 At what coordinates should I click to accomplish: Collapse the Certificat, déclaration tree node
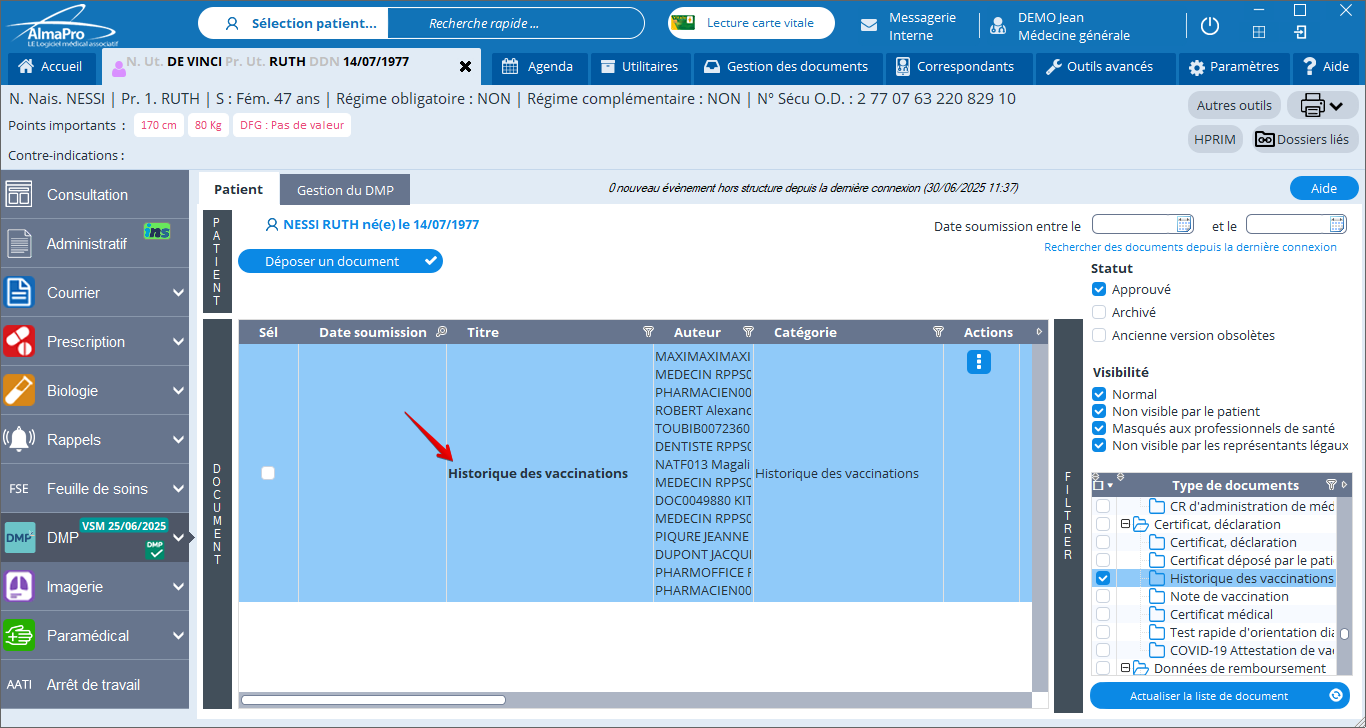[x=1125, y=524]
